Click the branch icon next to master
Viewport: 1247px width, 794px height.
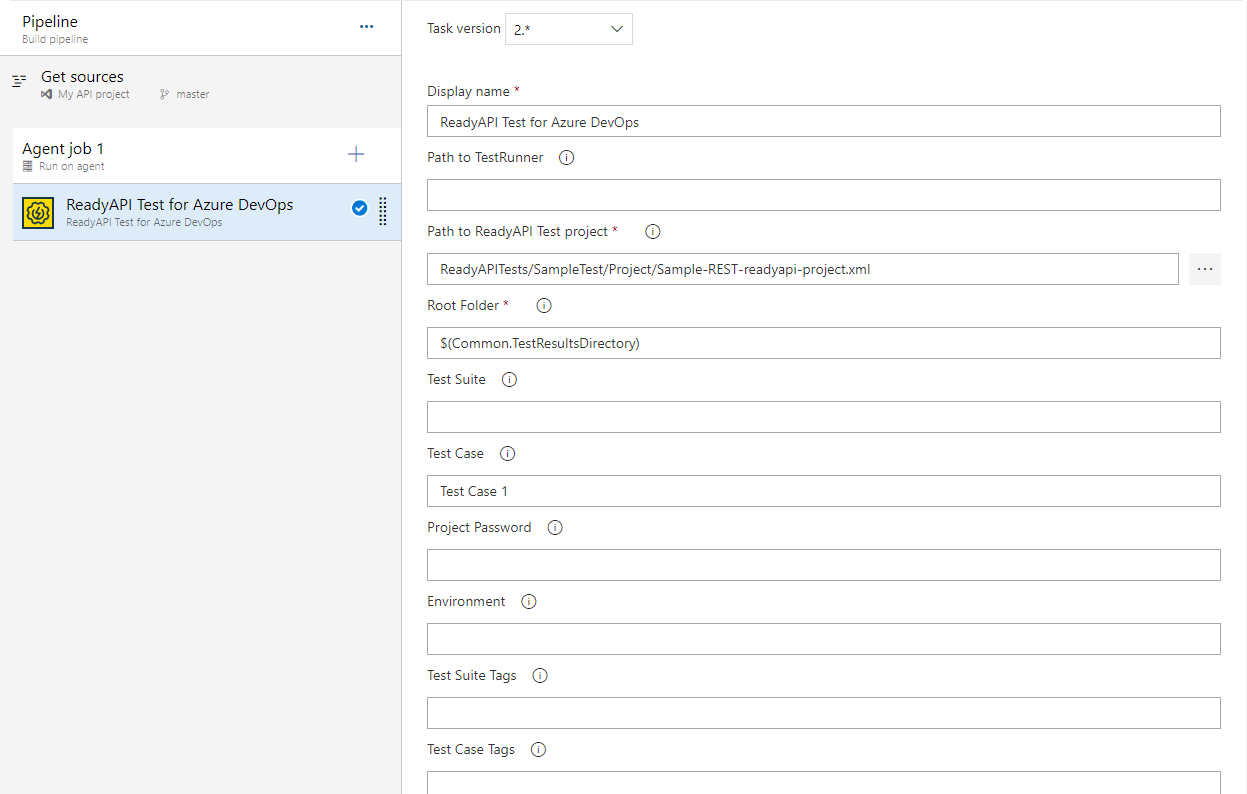coord(164,94)
